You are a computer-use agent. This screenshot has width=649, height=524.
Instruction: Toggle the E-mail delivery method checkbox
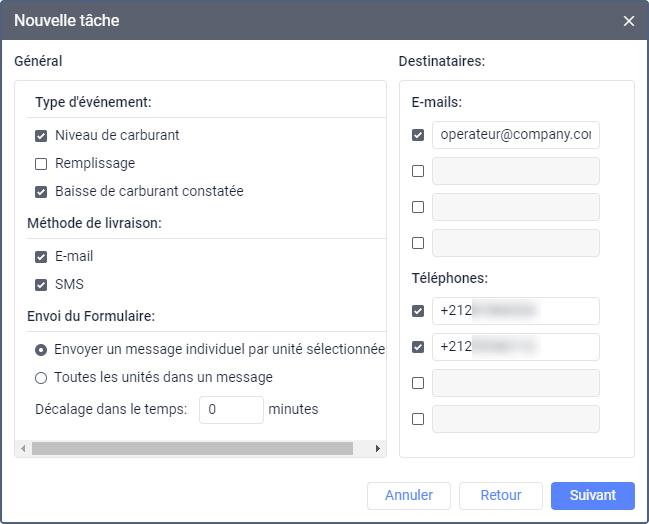[41, 257]
